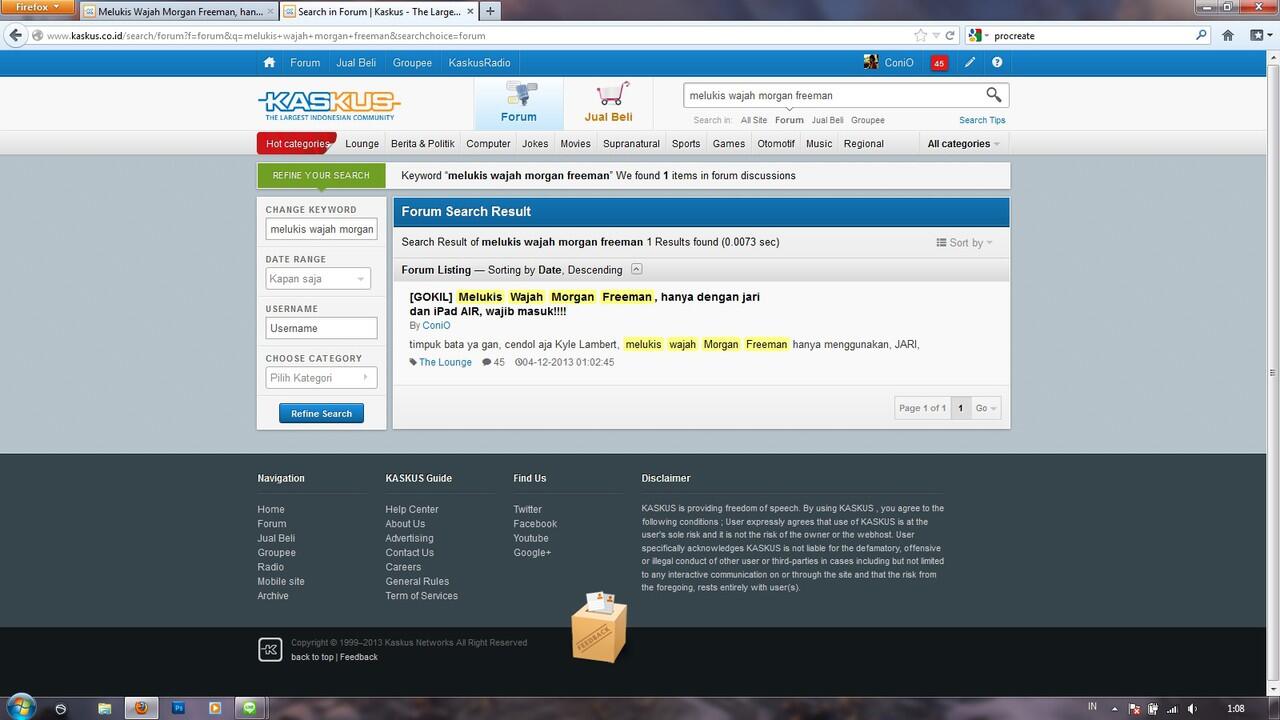Viewport: 1280px width, 720px height.
Task: Click the Firefox back arrow button
Action: click(15, 35)
